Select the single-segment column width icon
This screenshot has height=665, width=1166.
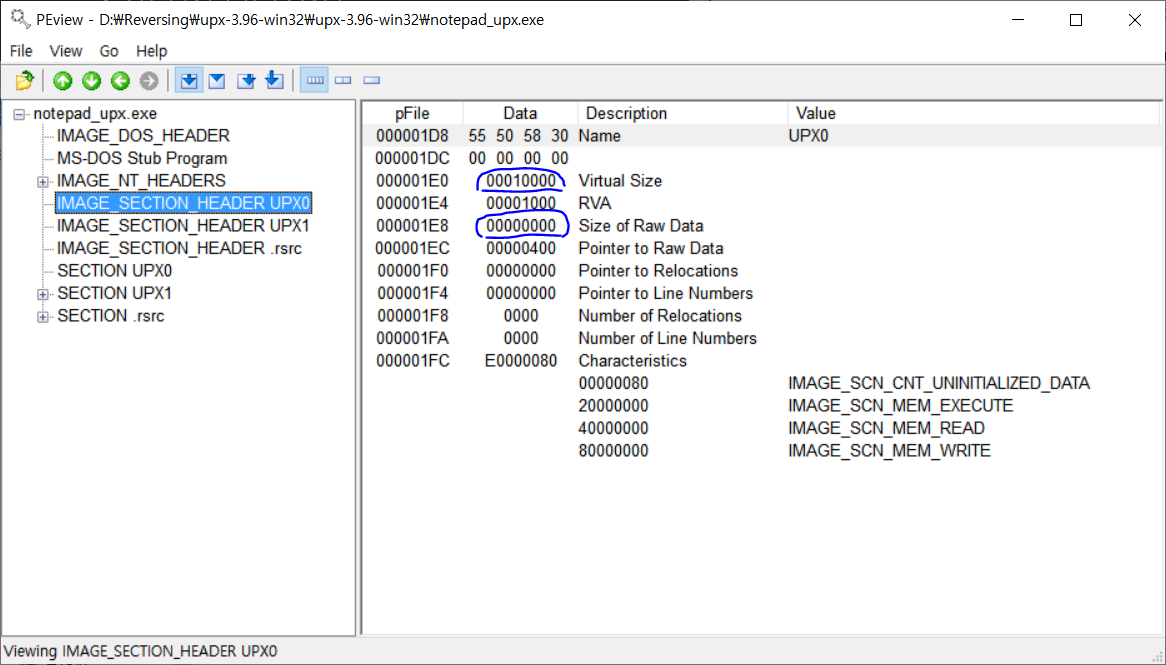pos(372,80)
